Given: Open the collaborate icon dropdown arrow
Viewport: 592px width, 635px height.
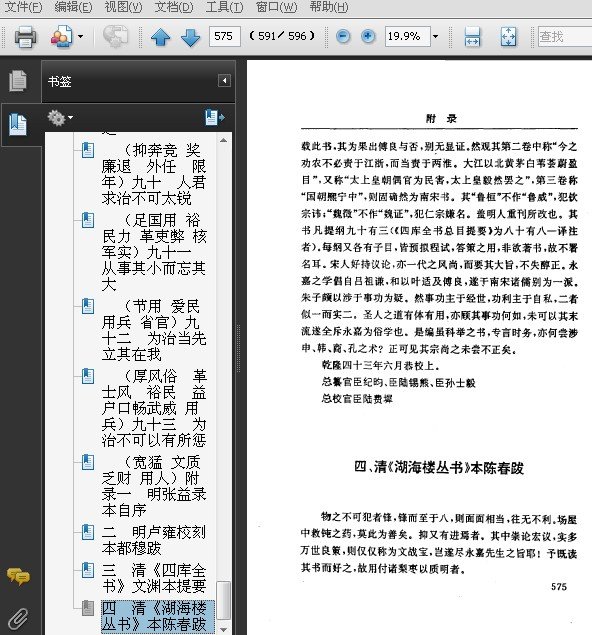Looking at the screenshot, I should coord(81,37).
